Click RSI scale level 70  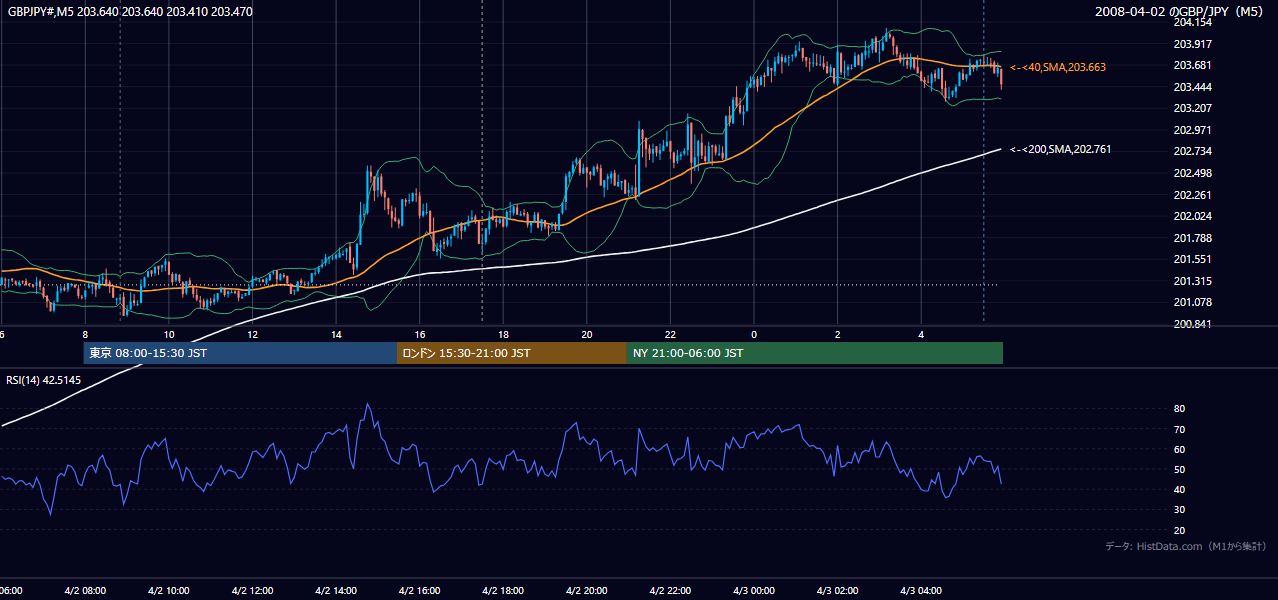pyautogui.click(x=1179, y=430)
